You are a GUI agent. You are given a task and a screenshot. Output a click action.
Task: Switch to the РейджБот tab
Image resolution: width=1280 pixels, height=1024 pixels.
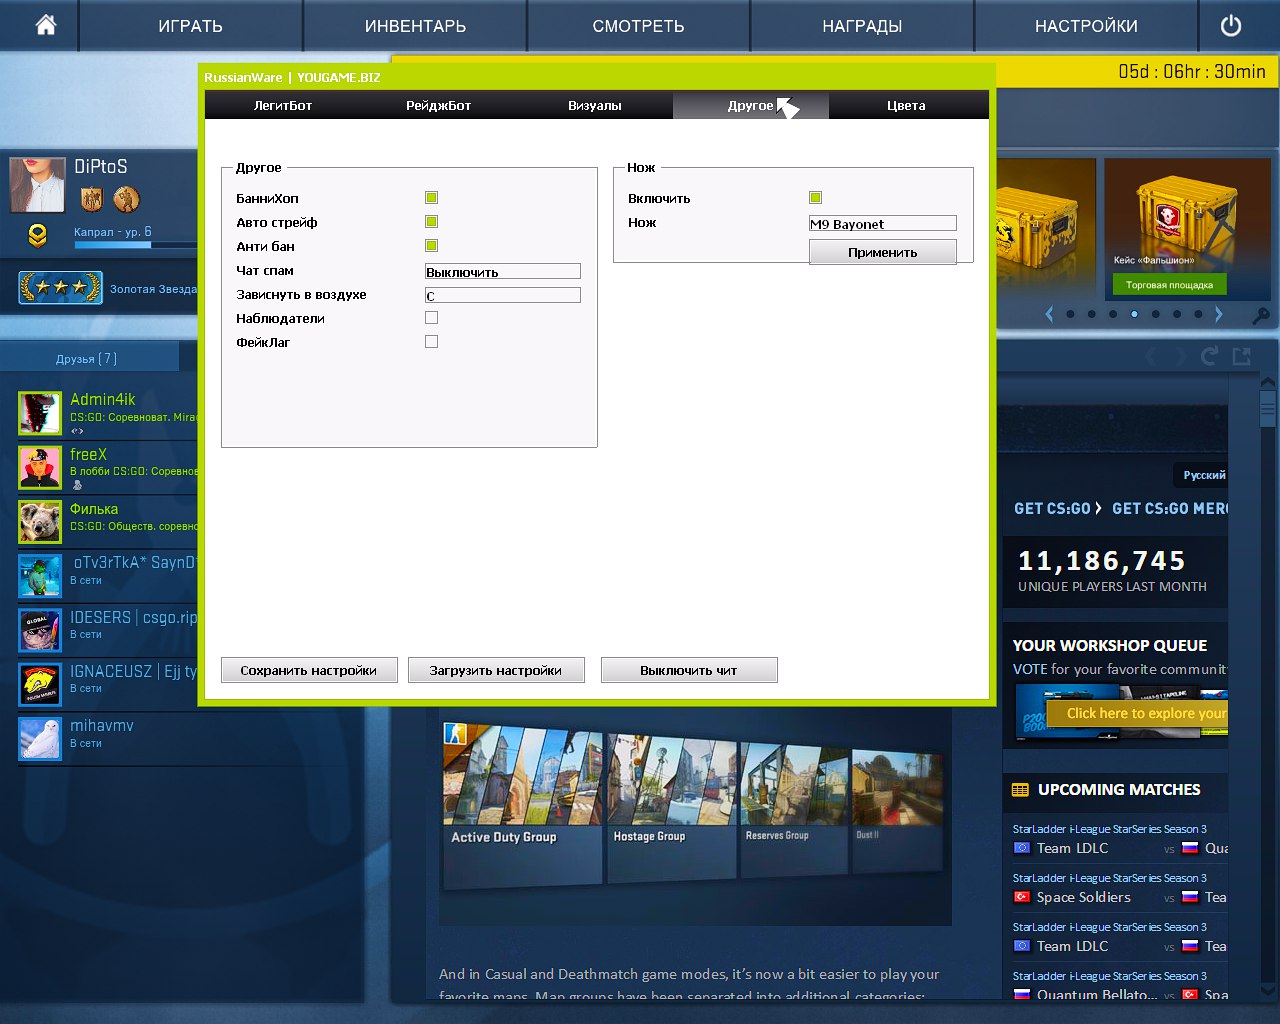[x=438, y=105]
